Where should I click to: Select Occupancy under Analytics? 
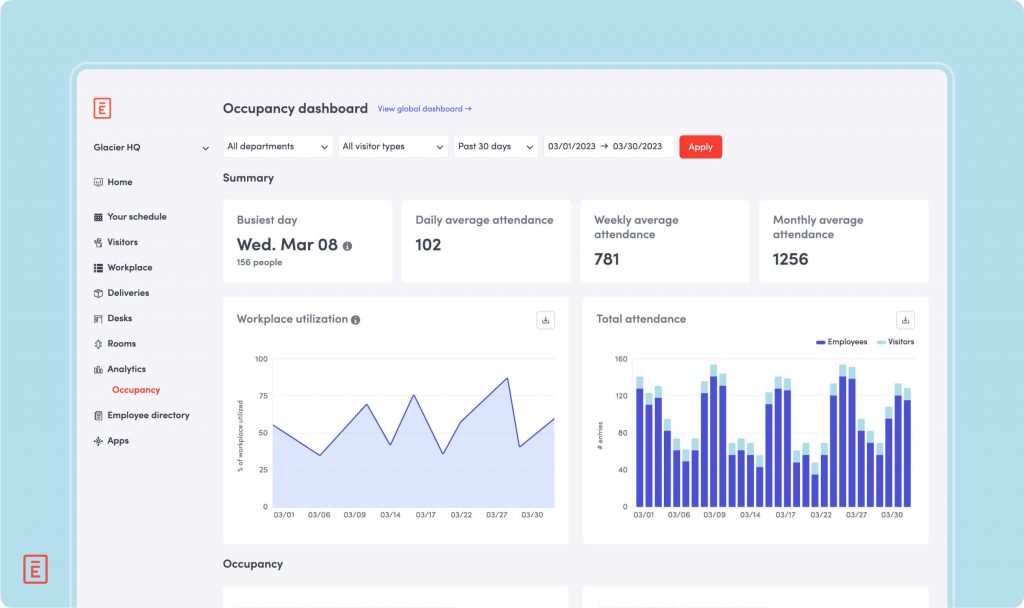(x=136, y=390)
